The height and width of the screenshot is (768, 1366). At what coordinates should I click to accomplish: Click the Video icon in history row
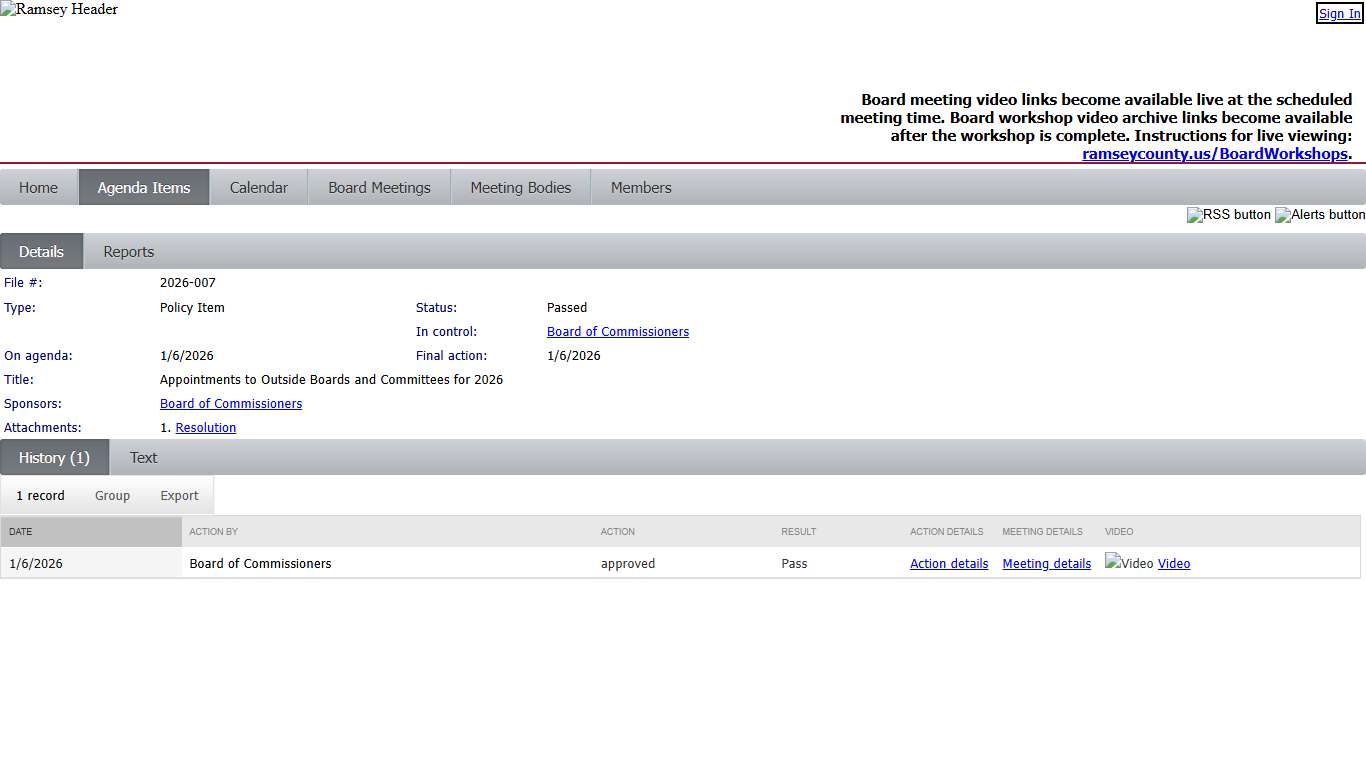point(1129,563)
